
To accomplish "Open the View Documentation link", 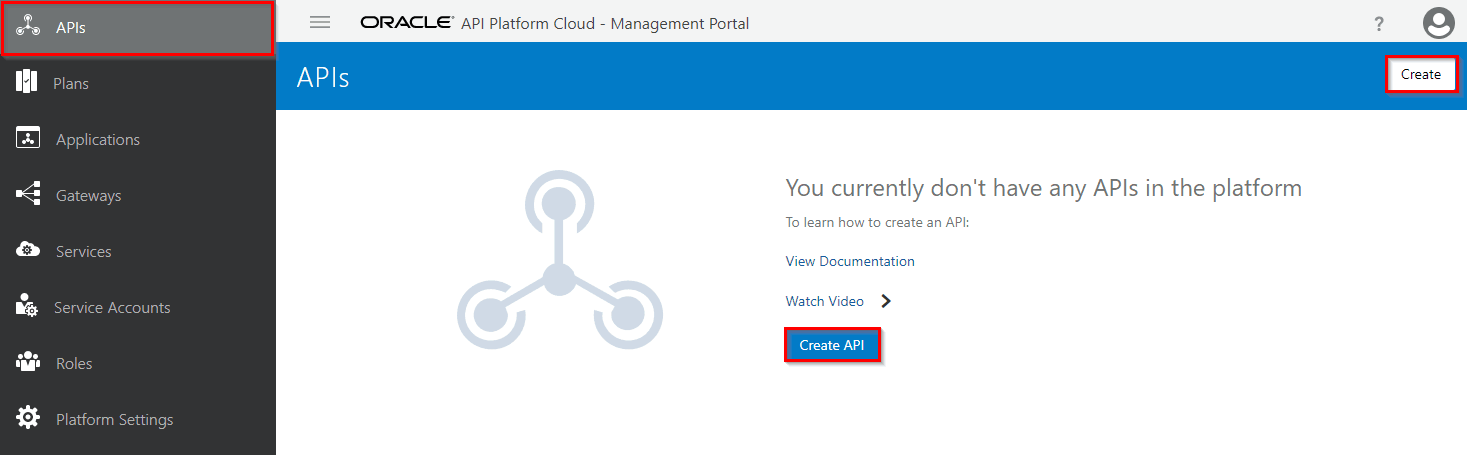I will (x=850, y=261).
